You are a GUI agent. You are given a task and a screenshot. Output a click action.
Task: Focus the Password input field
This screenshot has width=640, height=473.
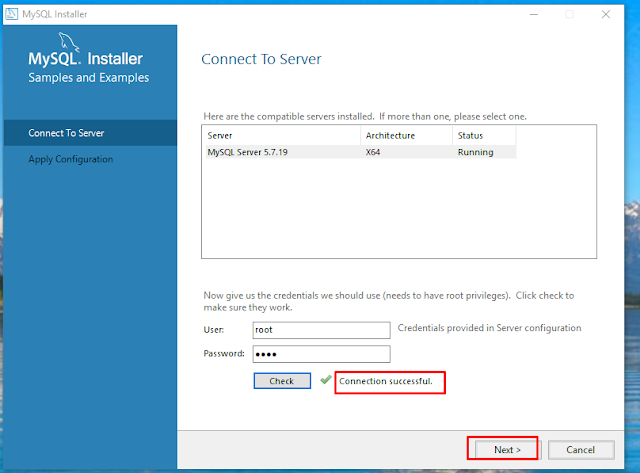(x=321, y=354)
